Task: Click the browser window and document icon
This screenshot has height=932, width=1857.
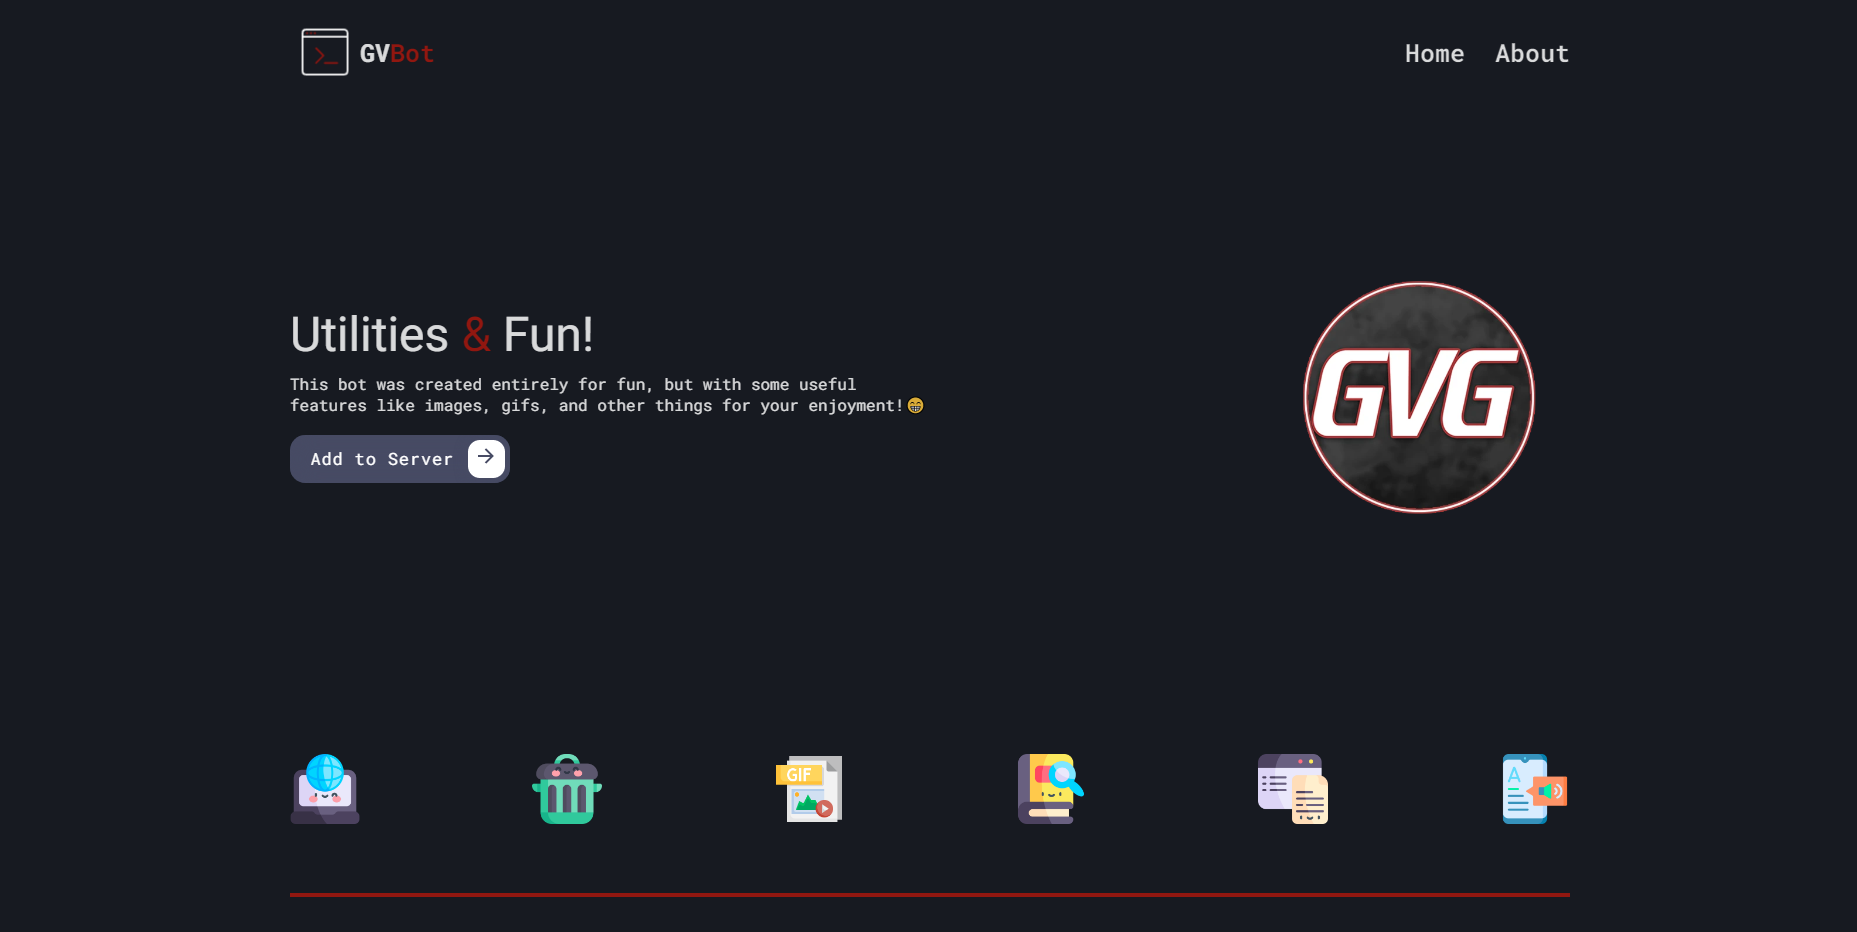Action: [1292, 789]
